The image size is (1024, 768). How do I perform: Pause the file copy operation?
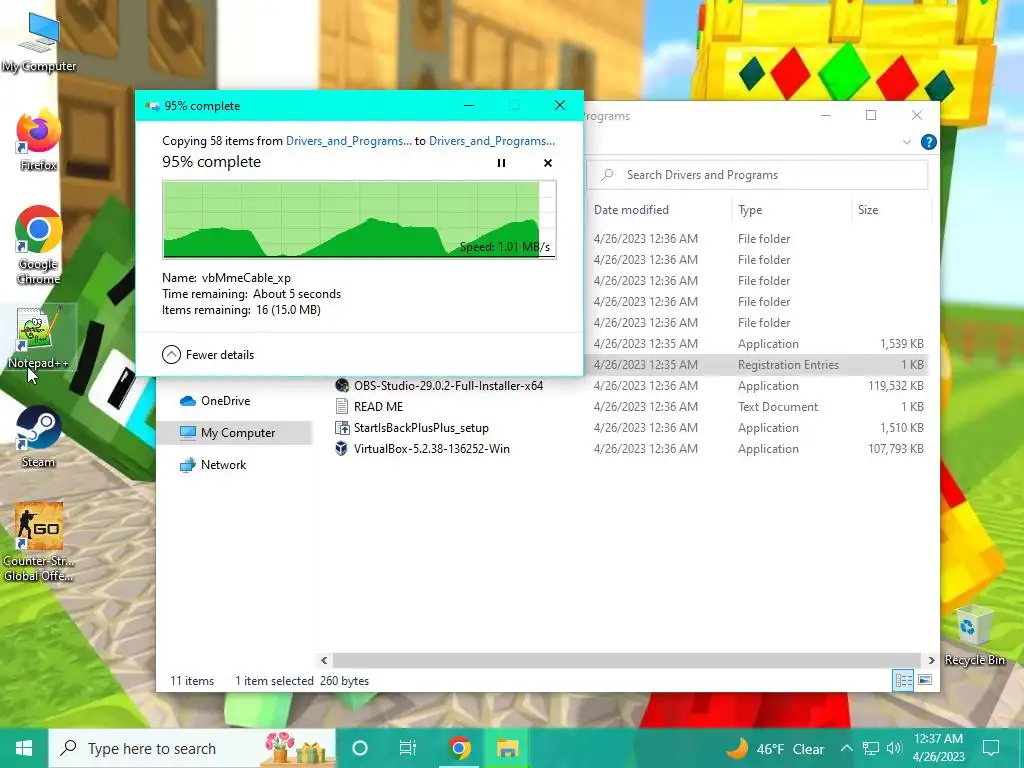[x=502, y=163]
